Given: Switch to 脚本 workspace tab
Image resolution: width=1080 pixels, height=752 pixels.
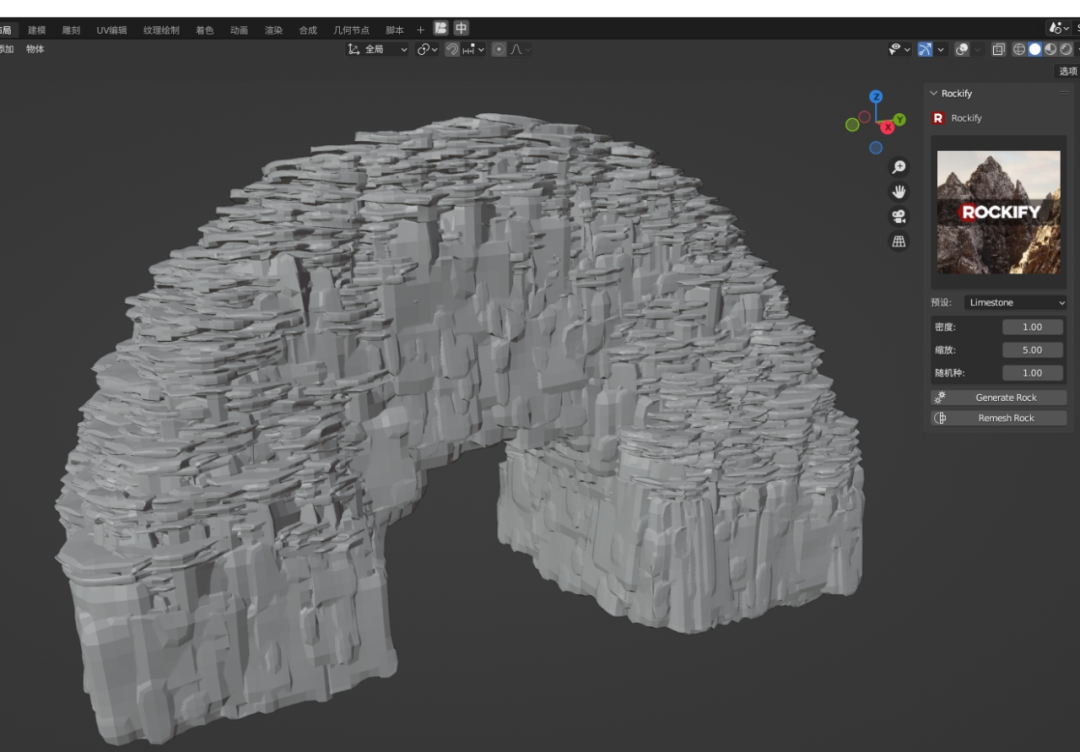Looking at the screenshot, I should (395, 30).
